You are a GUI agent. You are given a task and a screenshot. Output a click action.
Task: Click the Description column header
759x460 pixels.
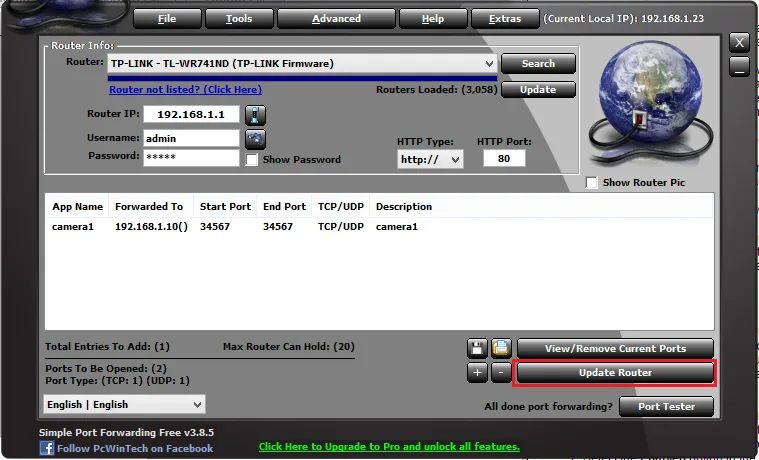[x=404, y=206]
